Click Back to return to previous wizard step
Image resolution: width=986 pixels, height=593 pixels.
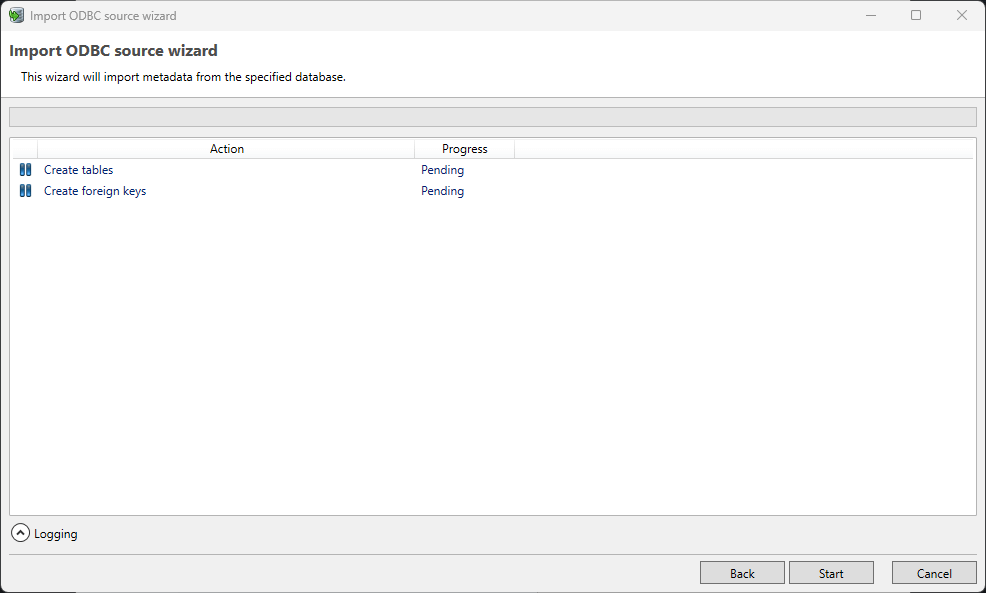742,572
